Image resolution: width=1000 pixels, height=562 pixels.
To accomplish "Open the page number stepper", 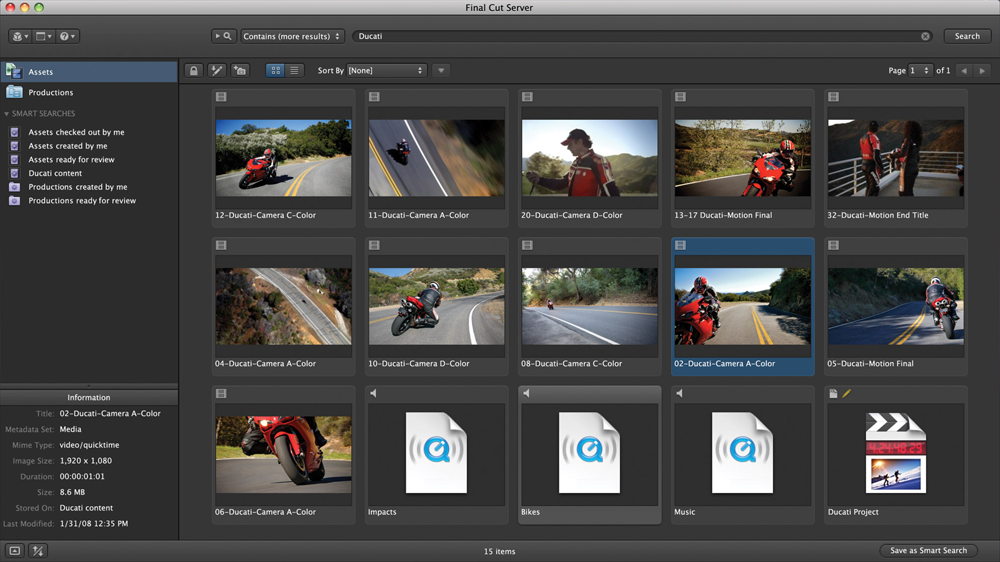I will (x=920, y=71).
